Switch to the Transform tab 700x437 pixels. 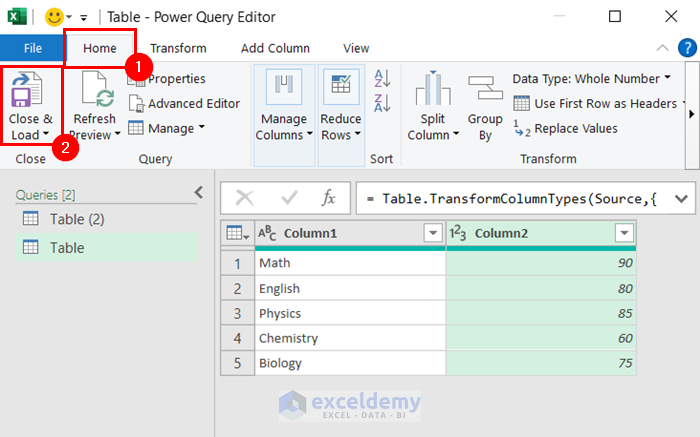click(x=178, y=48)
